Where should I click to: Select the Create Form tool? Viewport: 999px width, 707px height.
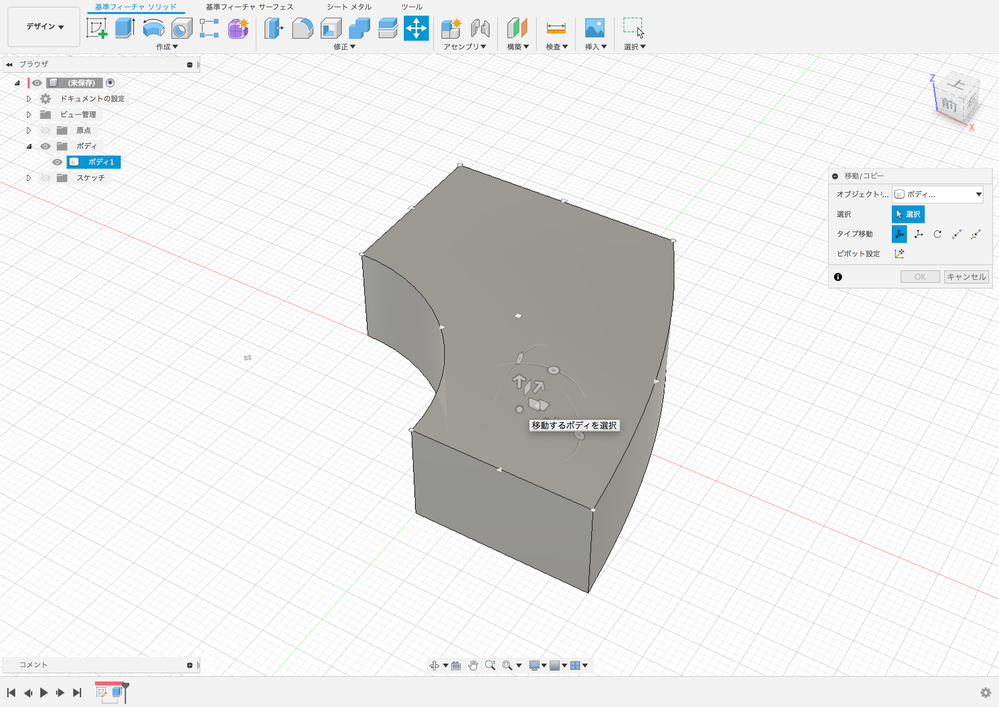(238, 28)
